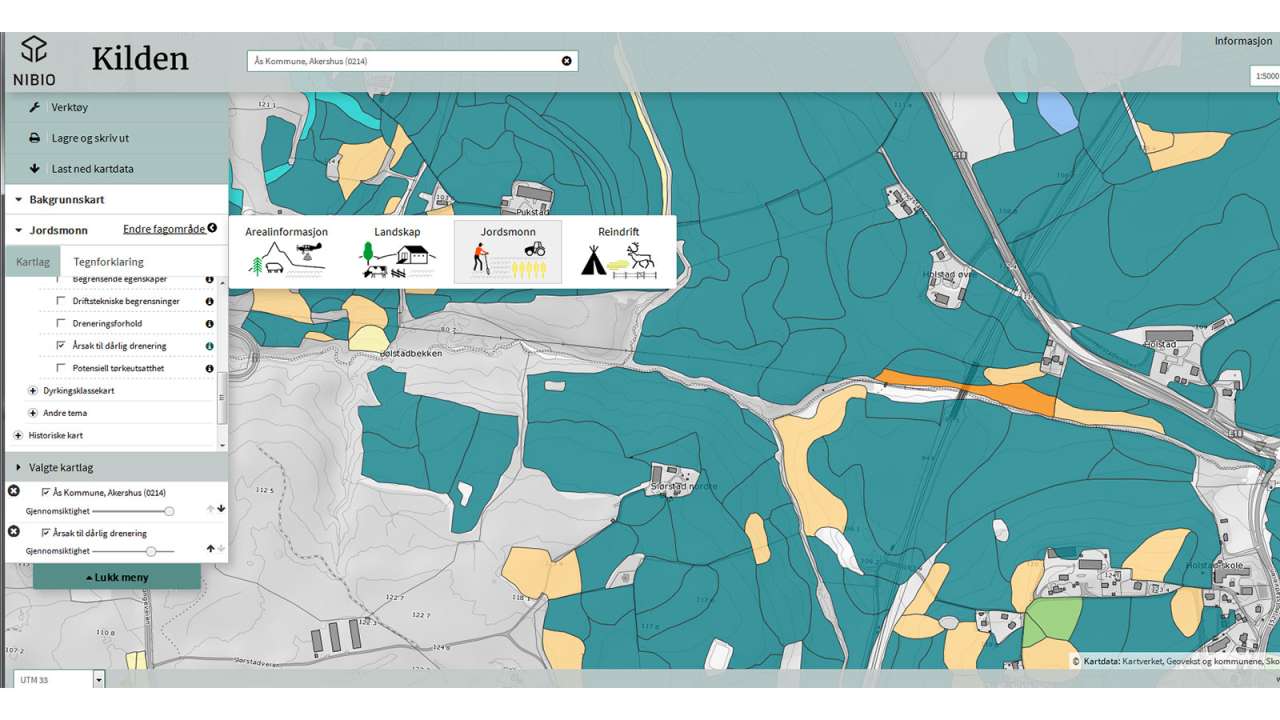This screenshot has height=720, width=1280.
Task: Tick the Potensiell tørkeutsatthet checkbox
Action: pyautogui.click(x=62, y=368)
